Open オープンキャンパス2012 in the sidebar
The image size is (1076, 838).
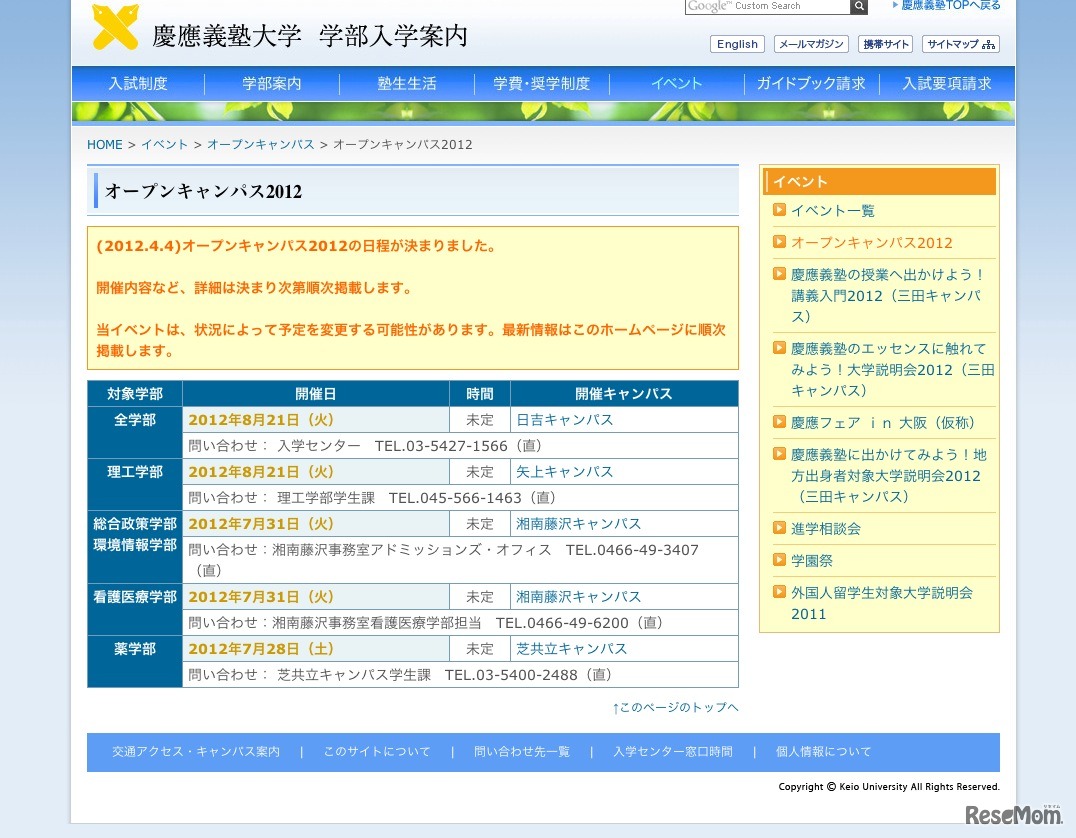[872, 243]
